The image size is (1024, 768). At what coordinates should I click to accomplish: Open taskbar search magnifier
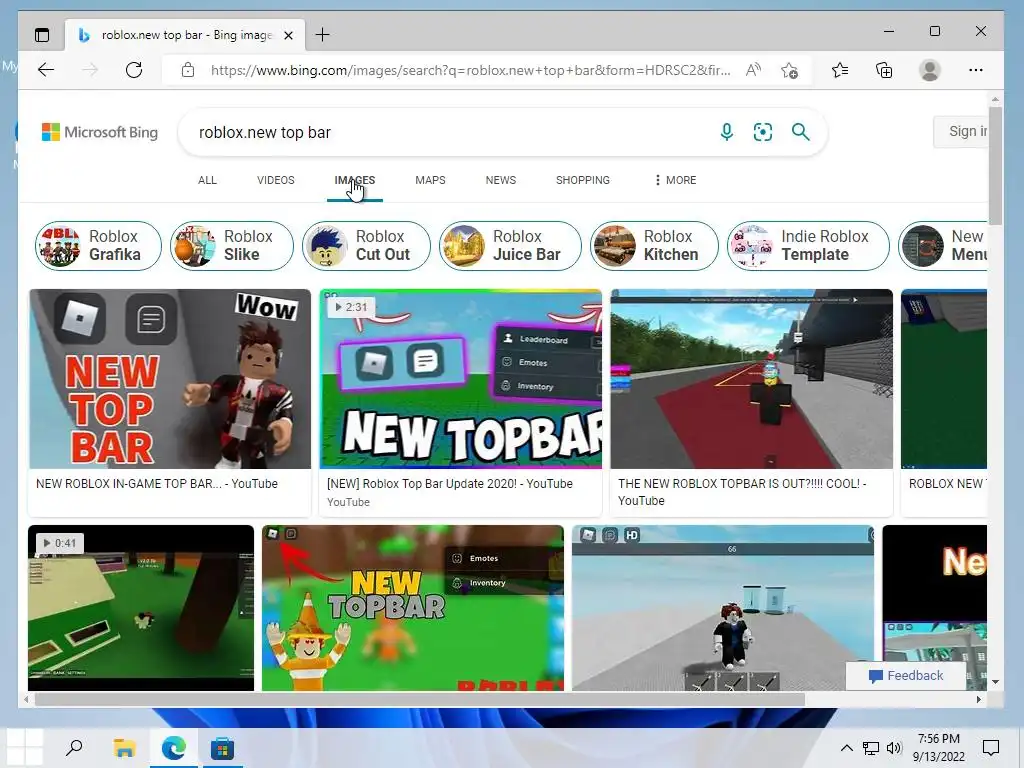(x=74, y=747)
